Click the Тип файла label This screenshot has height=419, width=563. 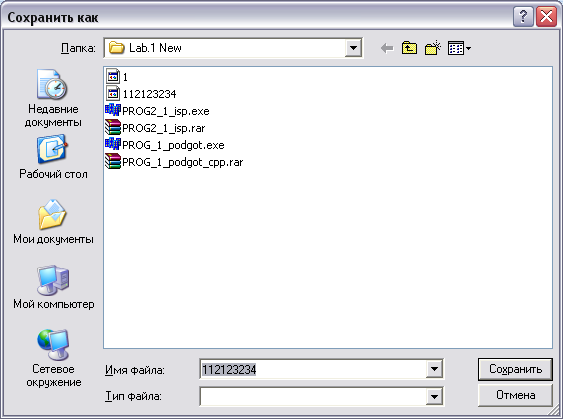tap(133, 396)
